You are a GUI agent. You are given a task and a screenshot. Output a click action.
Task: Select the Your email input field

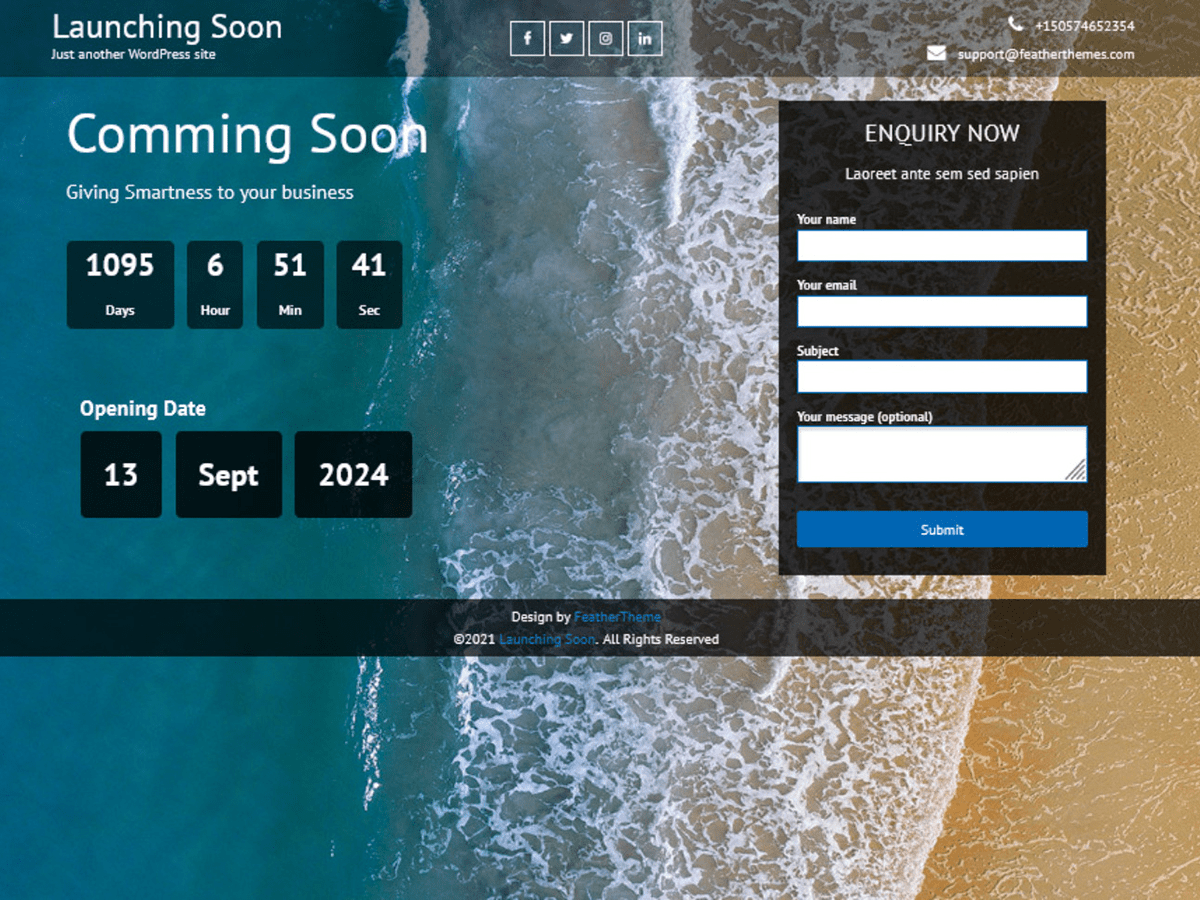pyautogui.click(x=942, y=311)
